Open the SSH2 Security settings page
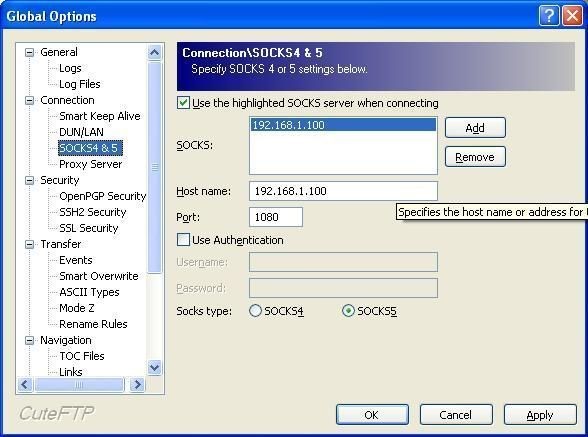Image resolution: width=588 pixels, height=437 pixels. [93, 212]
